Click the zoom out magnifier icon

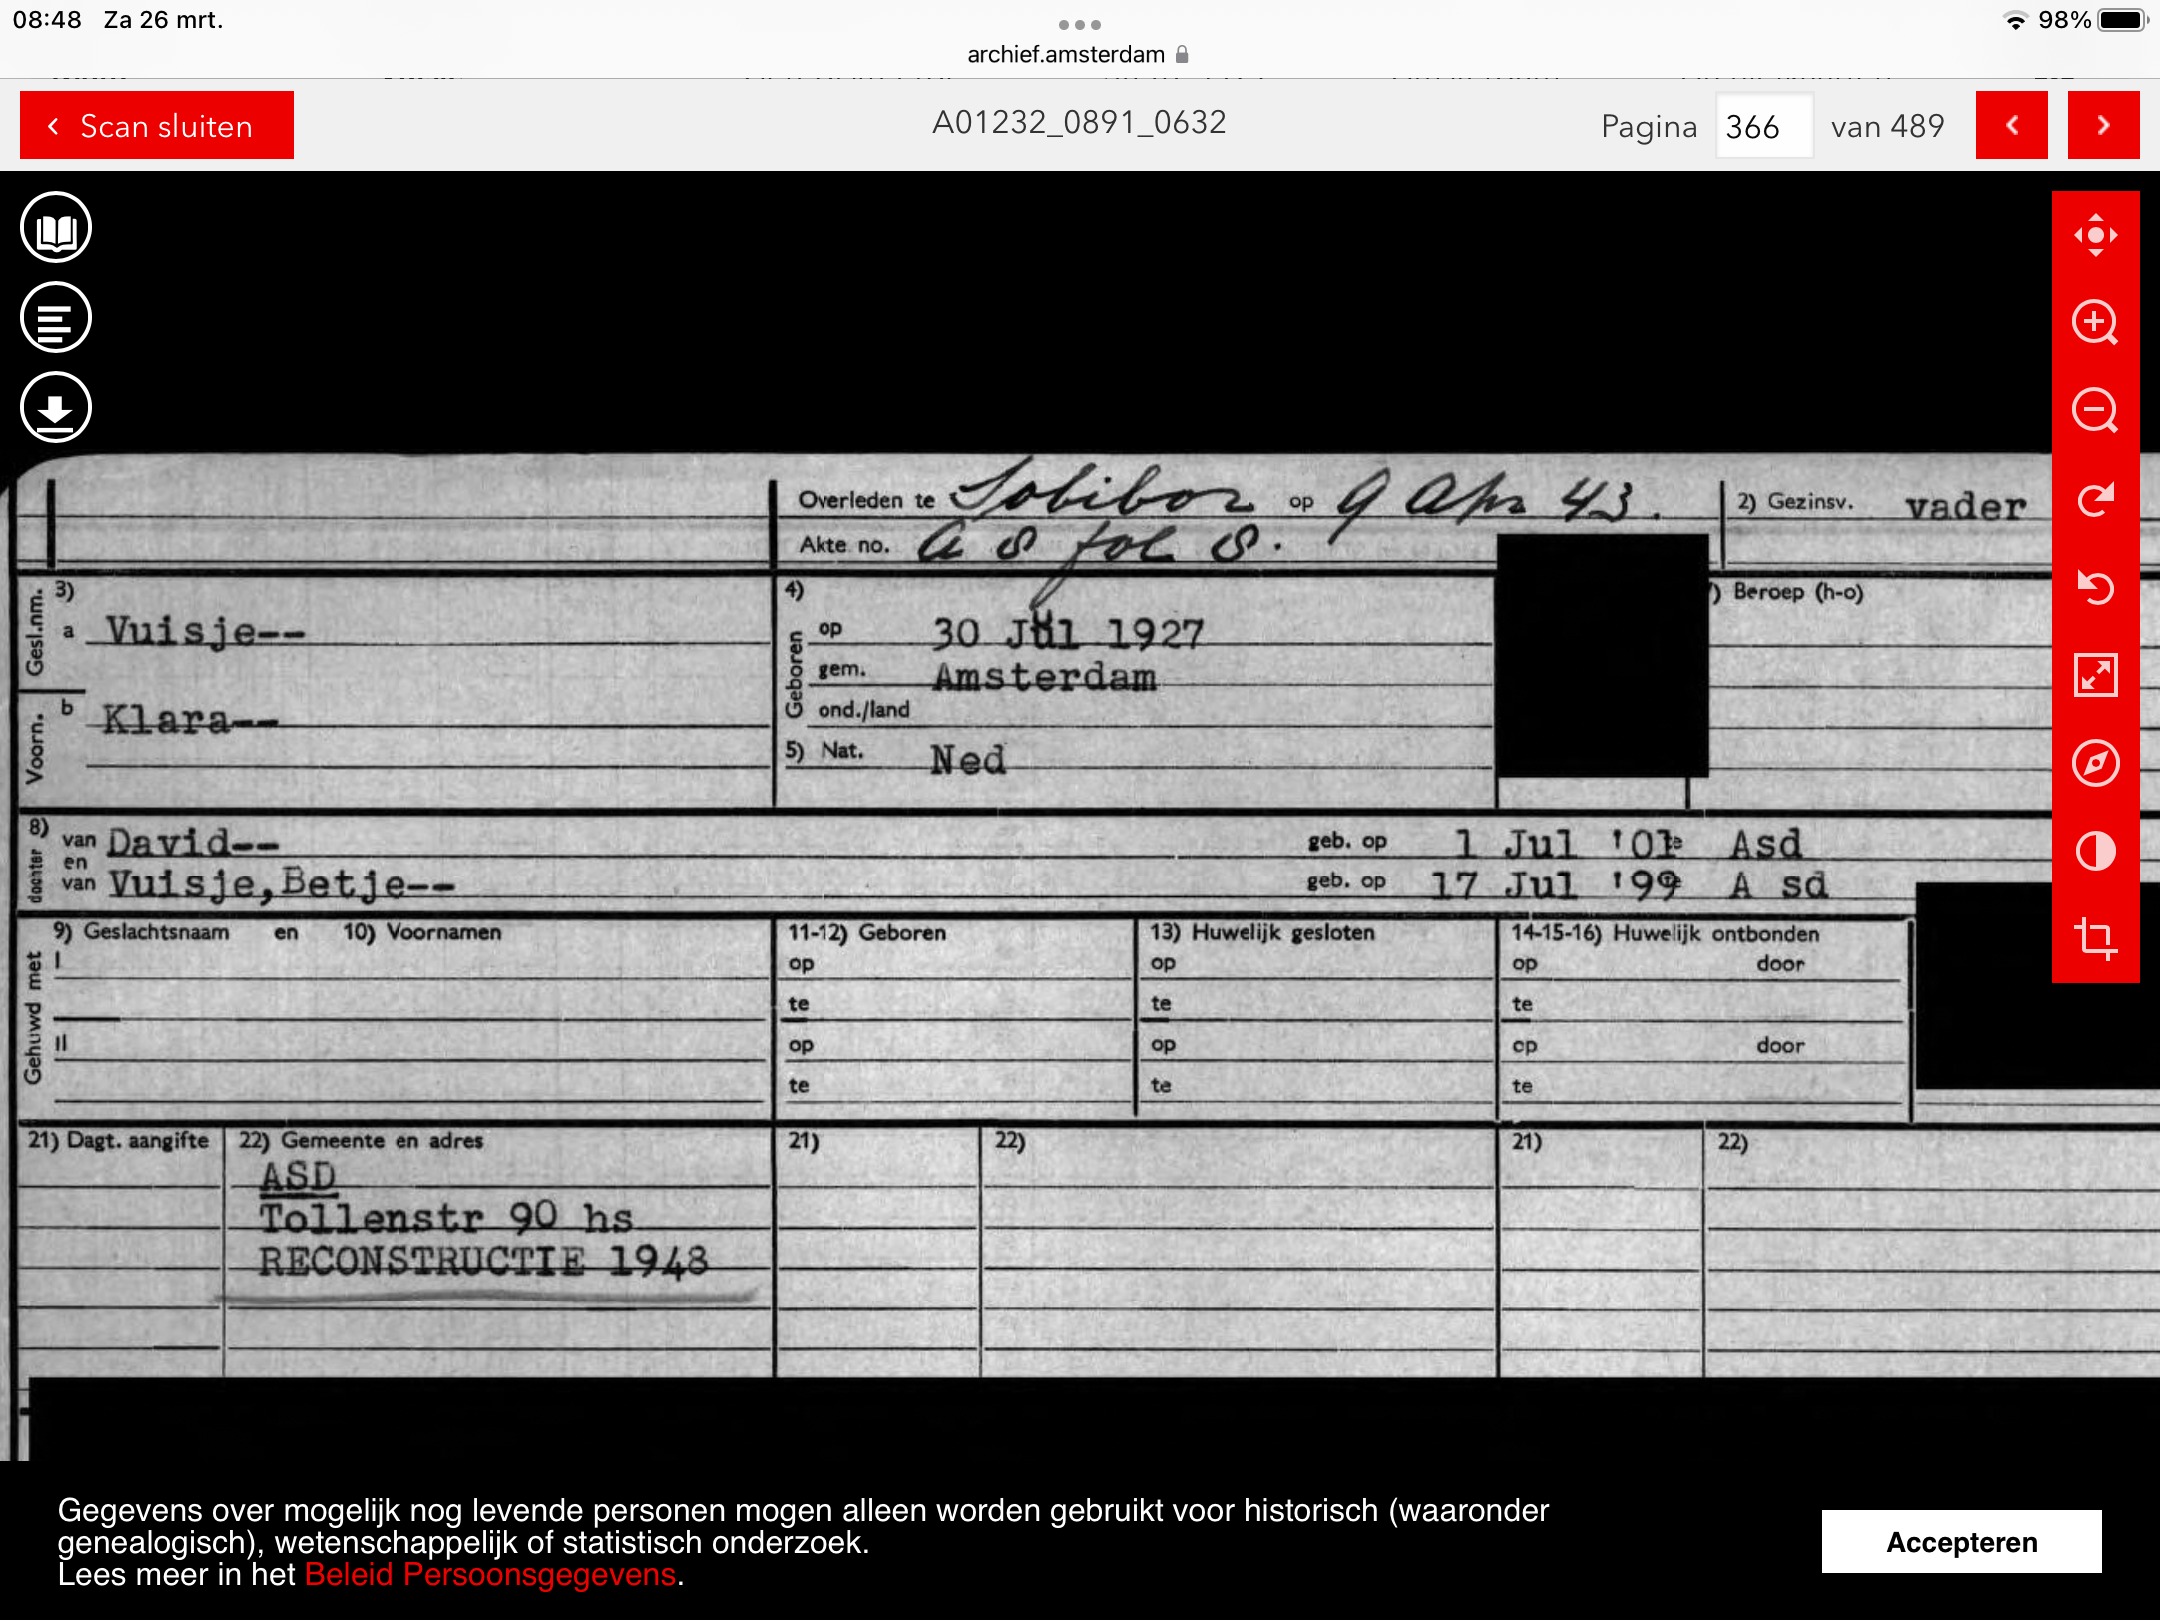tap(2095, 410)
